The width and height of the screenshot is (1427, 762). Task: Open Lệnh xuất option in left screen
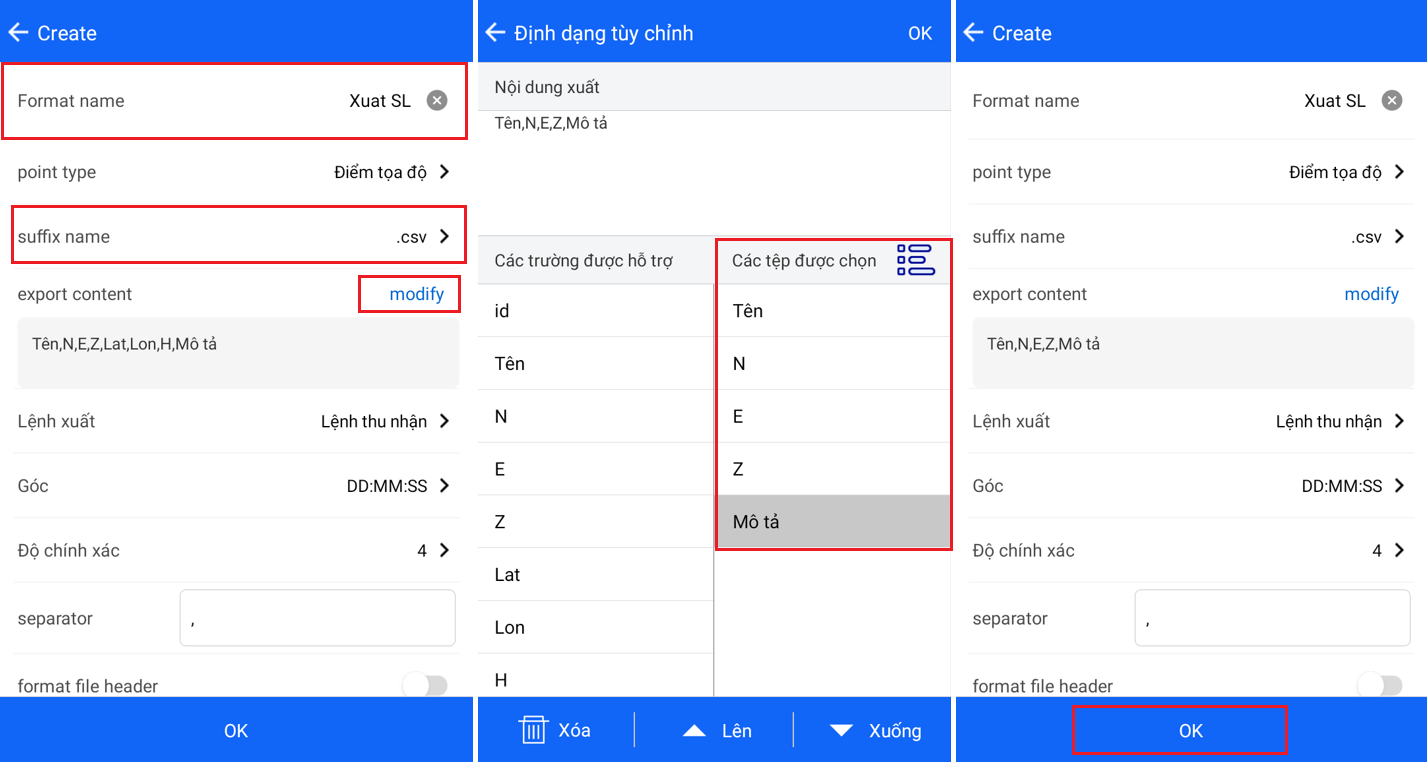tap(236, 421)
